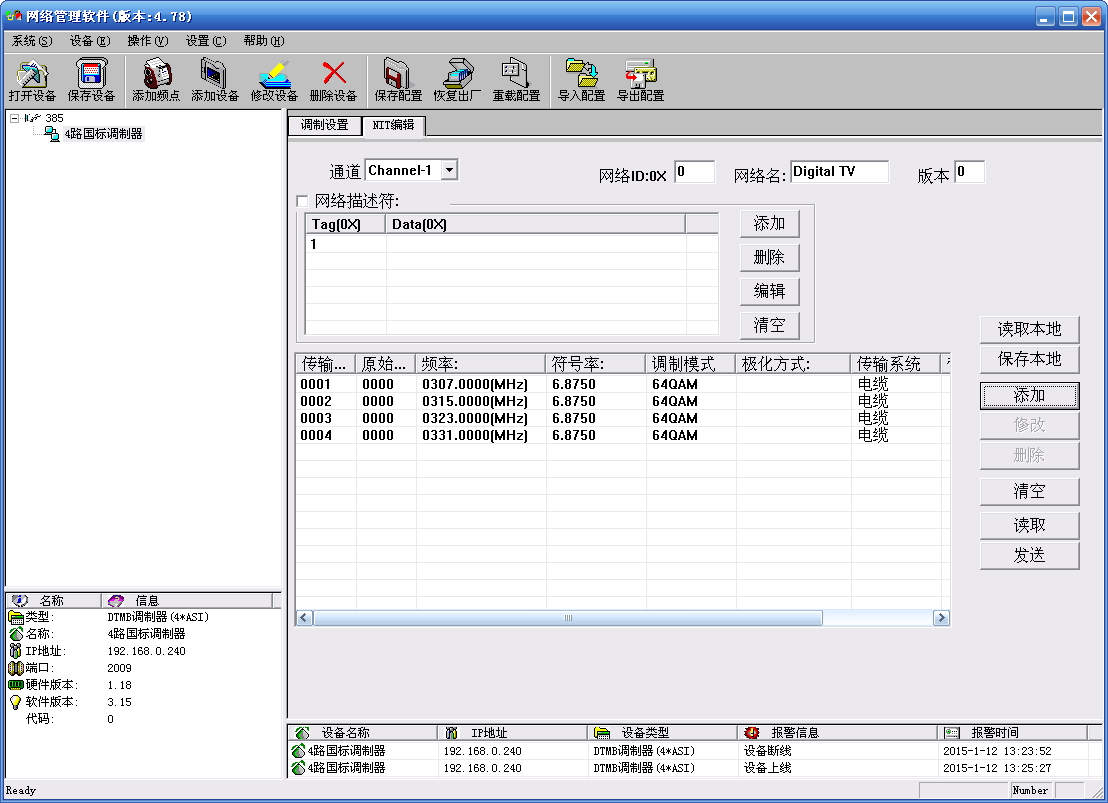This screenshot has height=803, width=1108.
Task: Click 清空 button beside descriptor table
Action: coord(770,325)
